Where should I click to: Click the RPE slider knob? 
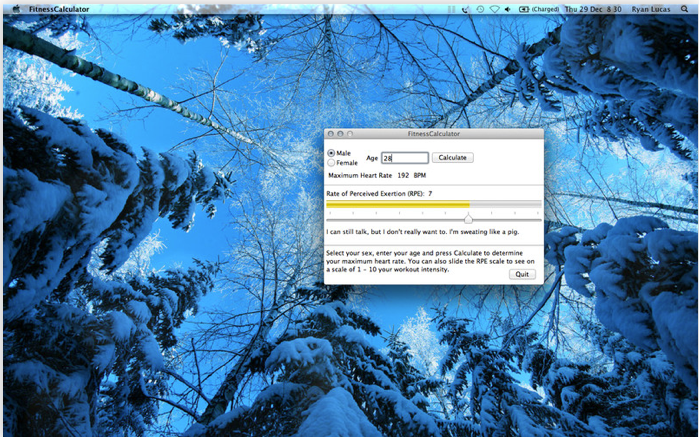pyautogui.click(x=468, y=219)
